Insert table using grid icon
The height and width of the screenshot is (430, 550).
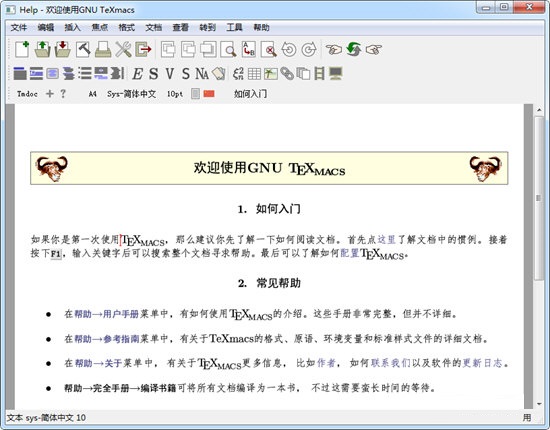[x=254, y=74]
